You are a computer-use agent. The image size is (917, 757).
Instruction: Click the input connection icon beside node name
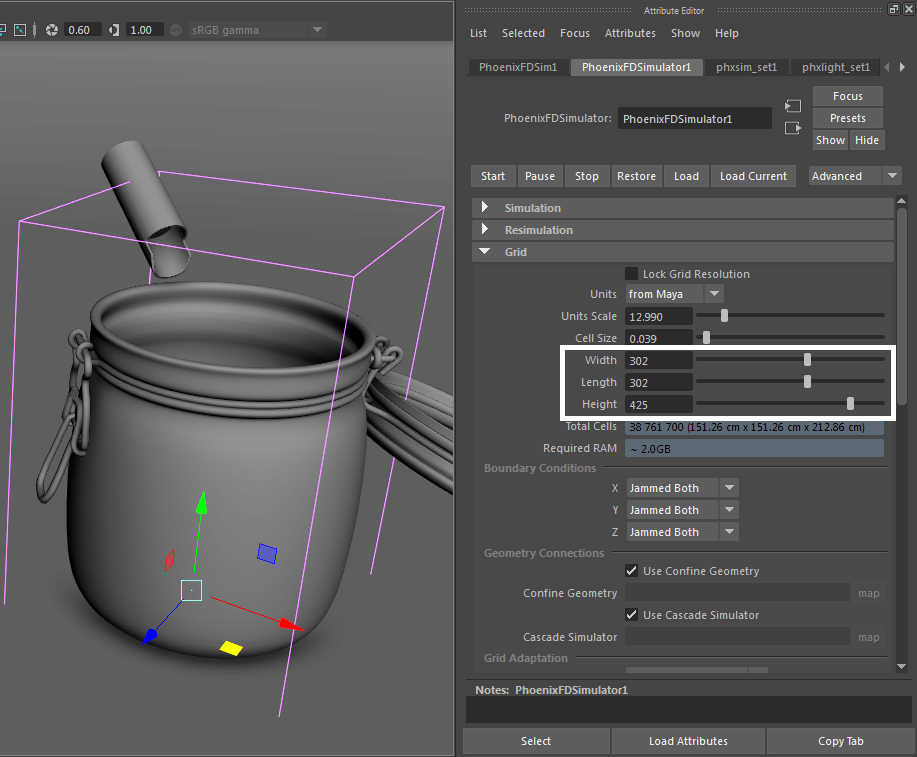(792, 106)
